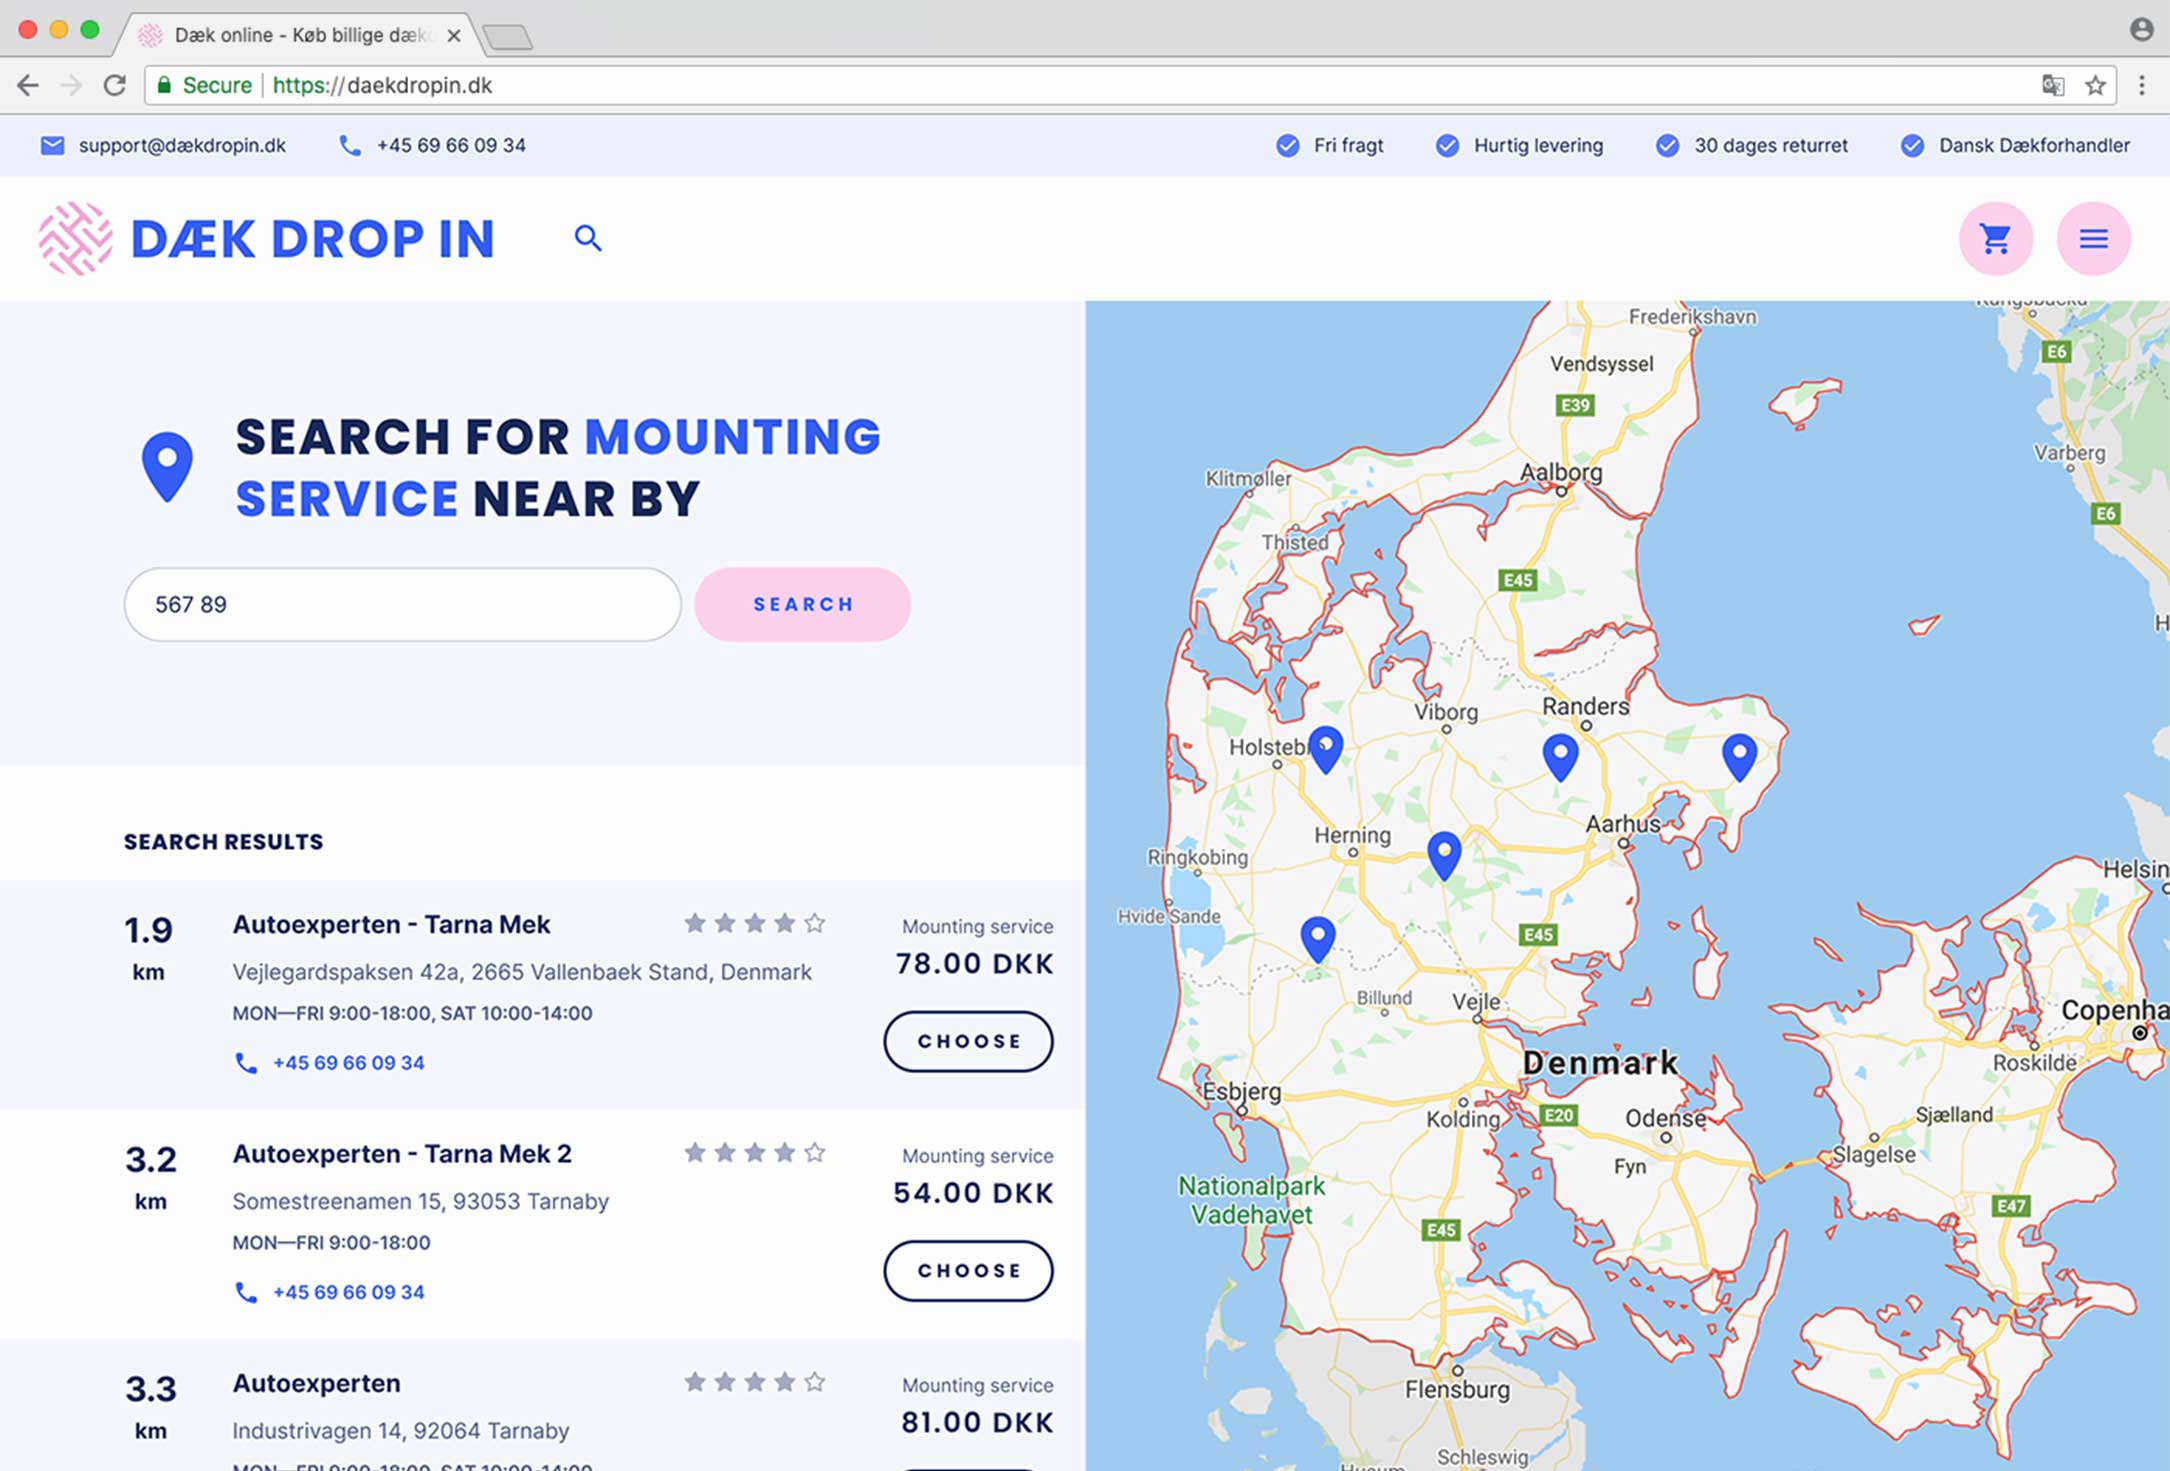Click the Dansk Dækforhandler checkmark icon
The width and height of the screenshot is (2170, 1471).
pyautogui.click(x=1912, y=146)
